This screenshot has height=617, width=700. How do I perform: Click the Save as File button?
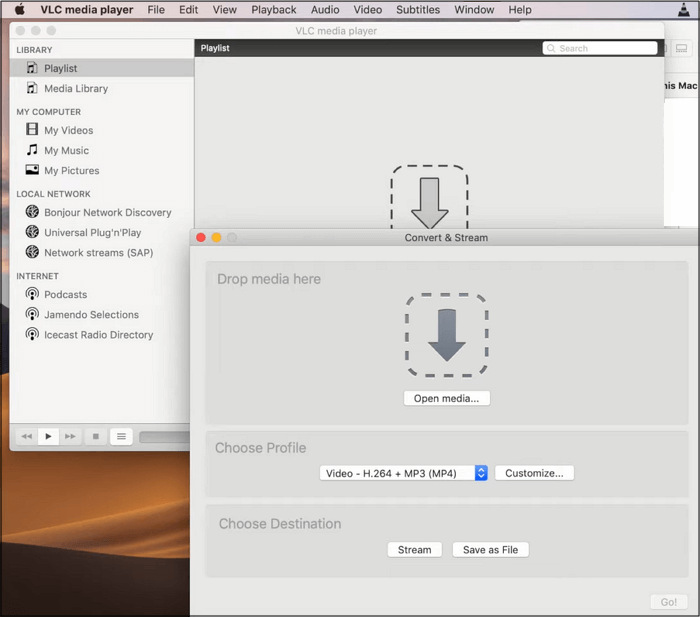(x=490, y=549)
